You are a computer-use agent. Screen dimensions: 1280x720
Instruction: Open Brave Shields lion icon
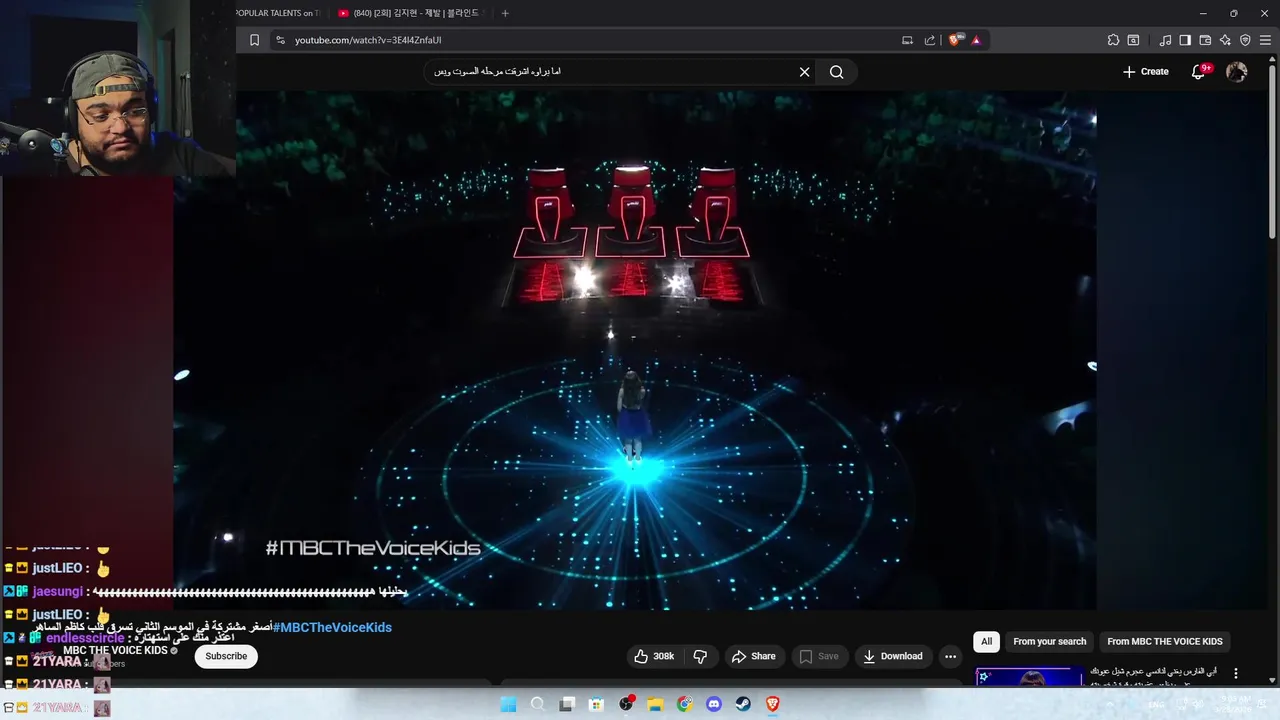tap(955, 40)
